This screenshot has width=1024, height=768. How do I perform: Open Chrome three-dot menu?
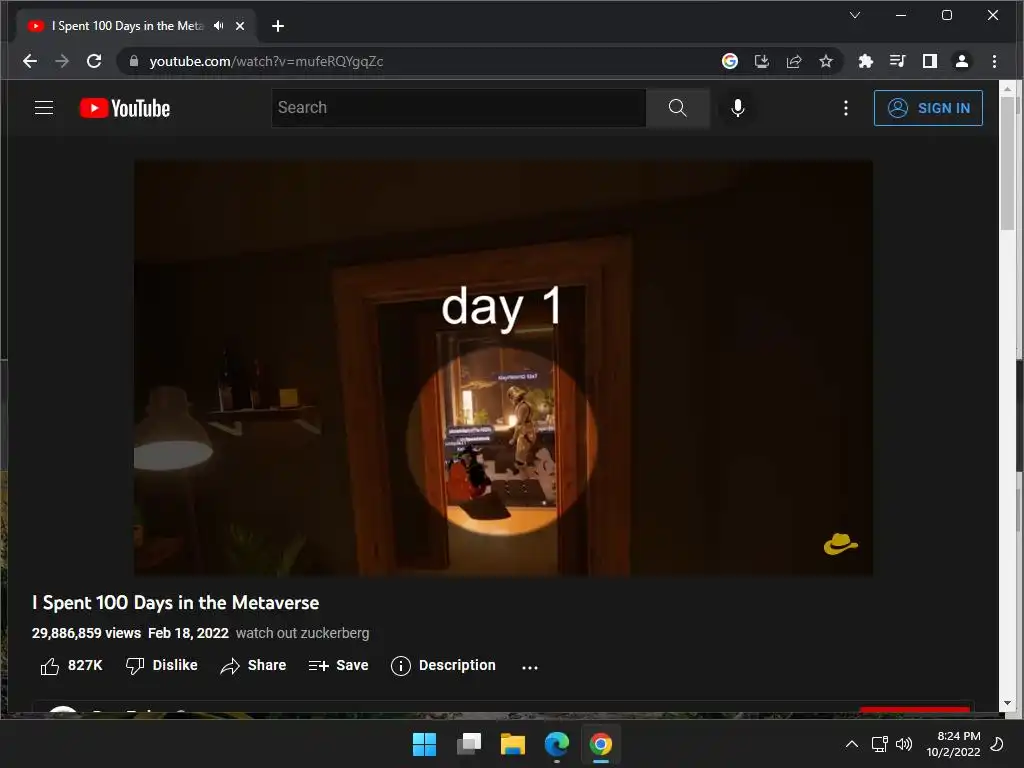tap(994, 61)
